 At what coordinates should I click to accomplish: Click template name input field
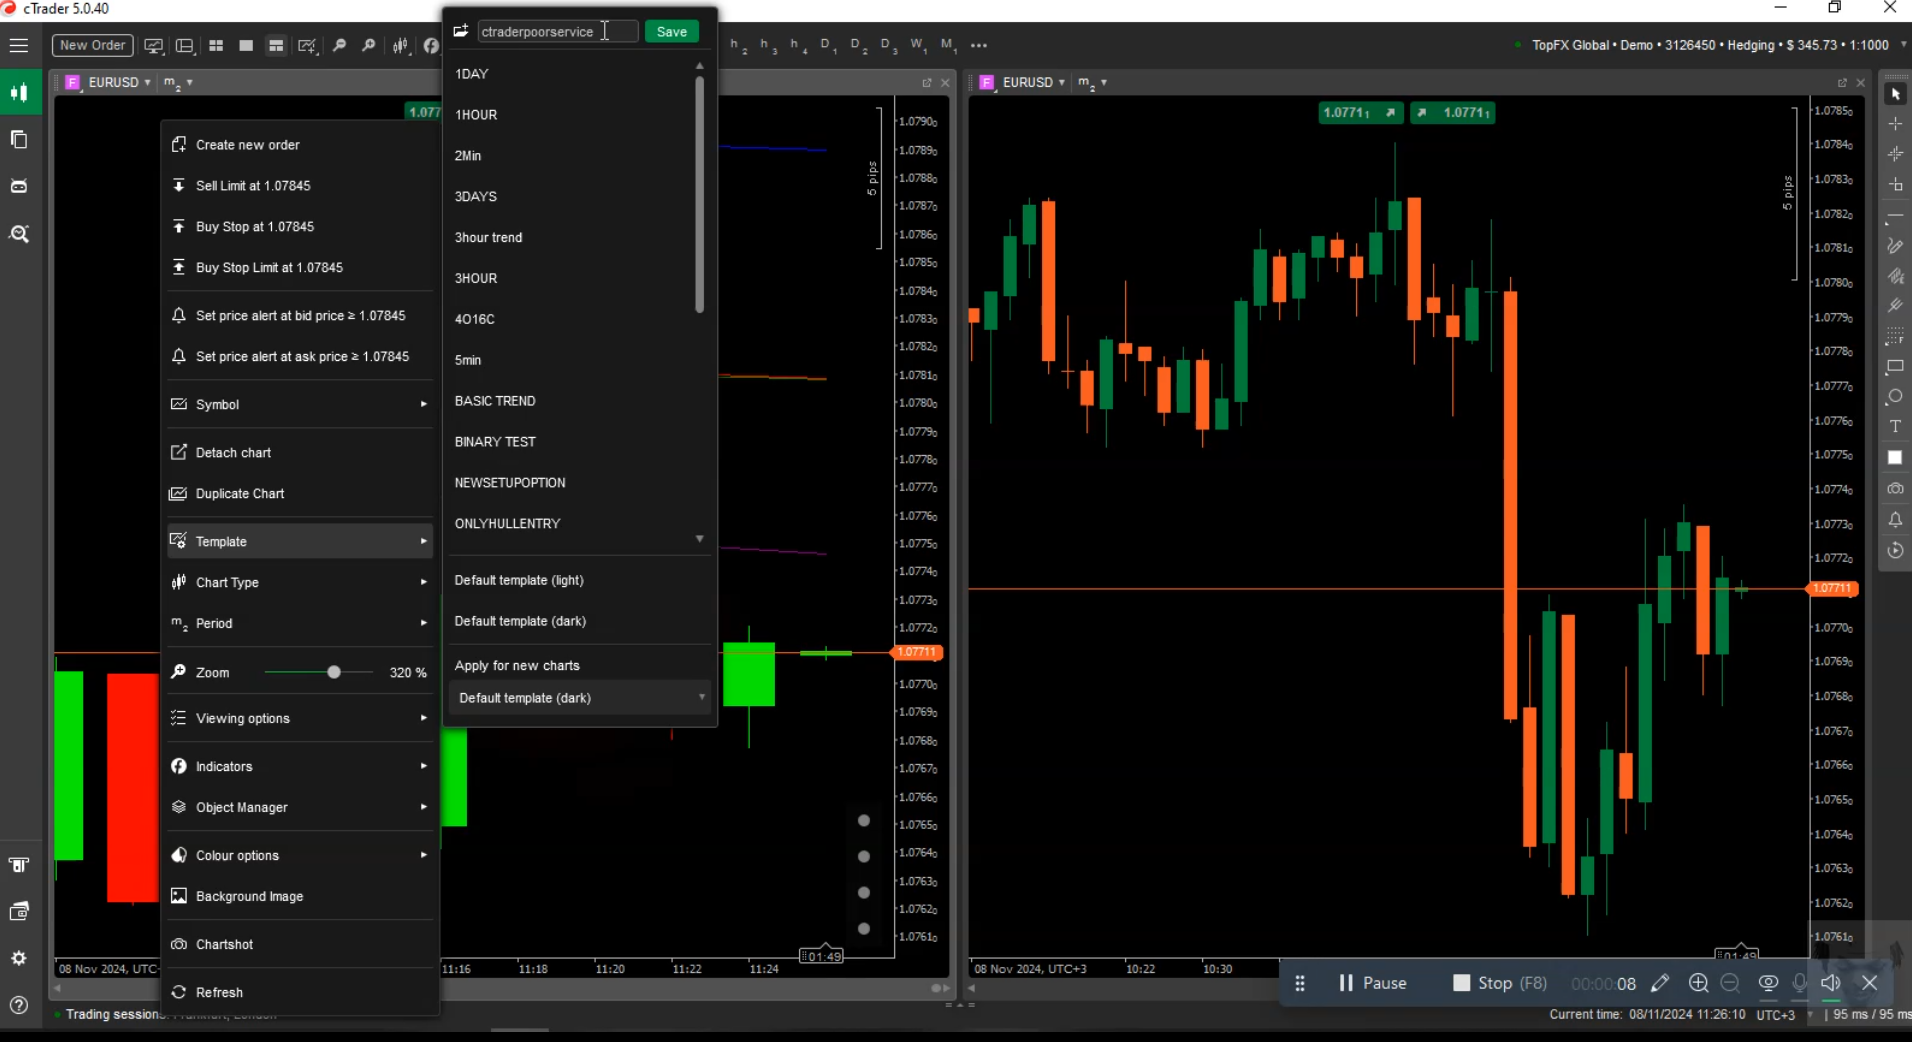(x=557, y=32)
